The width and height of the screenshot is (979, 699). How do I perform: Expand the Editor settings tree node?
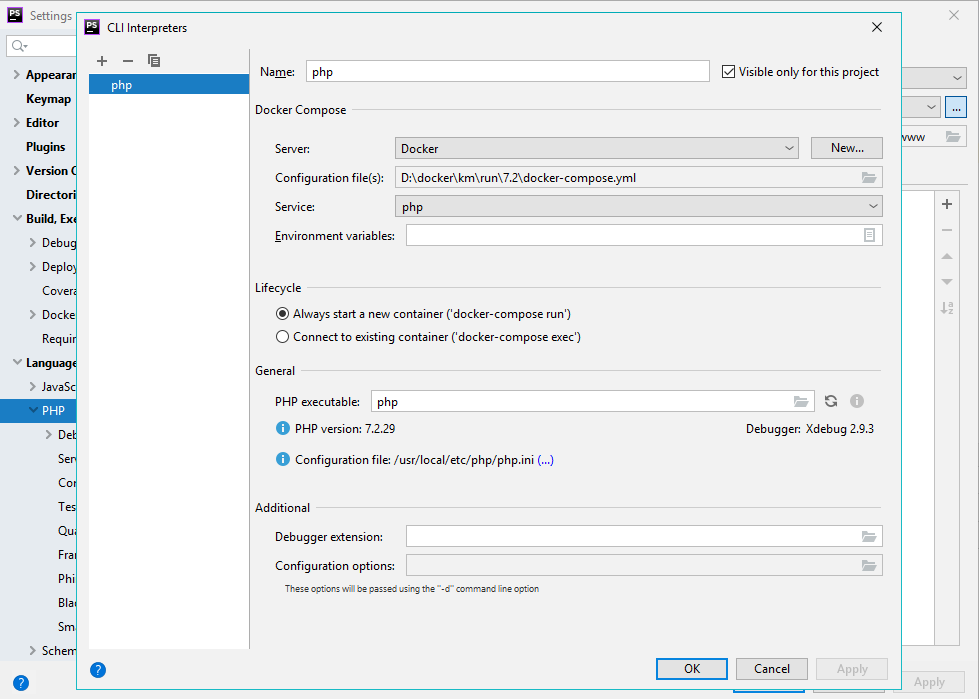pos(16,123)
